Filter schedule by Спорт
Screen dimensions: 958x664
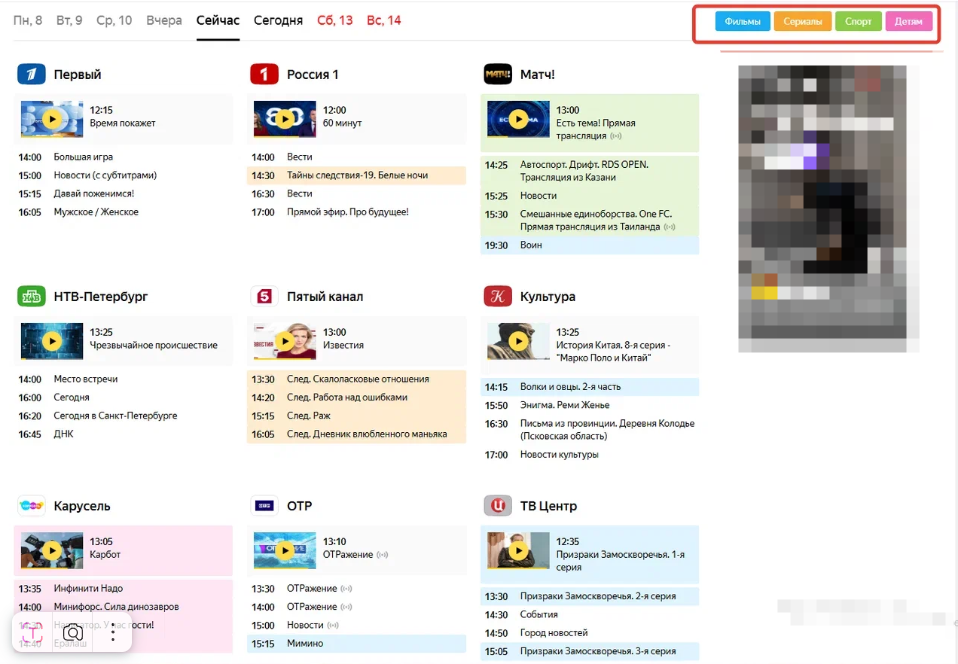pyautogui.click(x=858, y=21)
